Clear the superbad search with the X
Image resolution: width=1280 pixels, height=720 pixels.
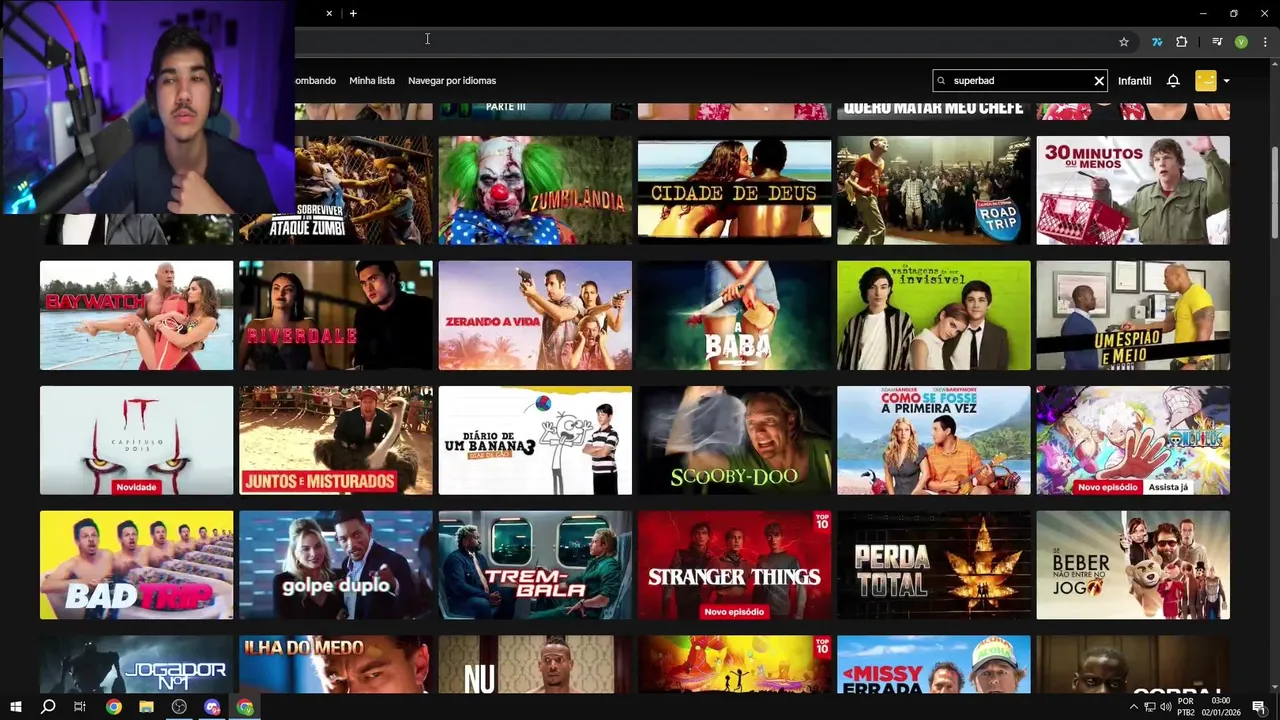pyautogui.click(x=1099, y=81)
